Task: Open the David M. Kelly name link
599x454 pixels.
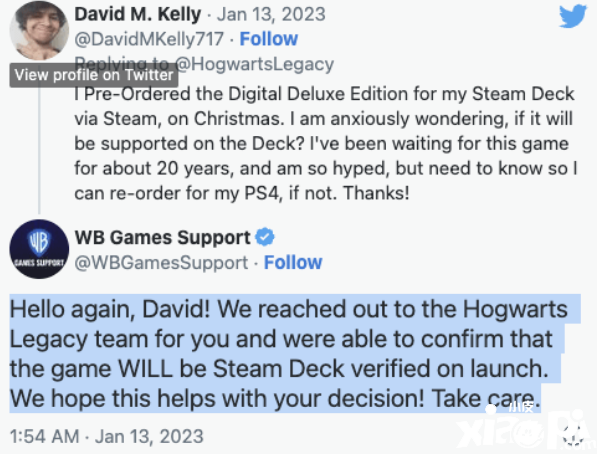Action: (x=138, y=15)
